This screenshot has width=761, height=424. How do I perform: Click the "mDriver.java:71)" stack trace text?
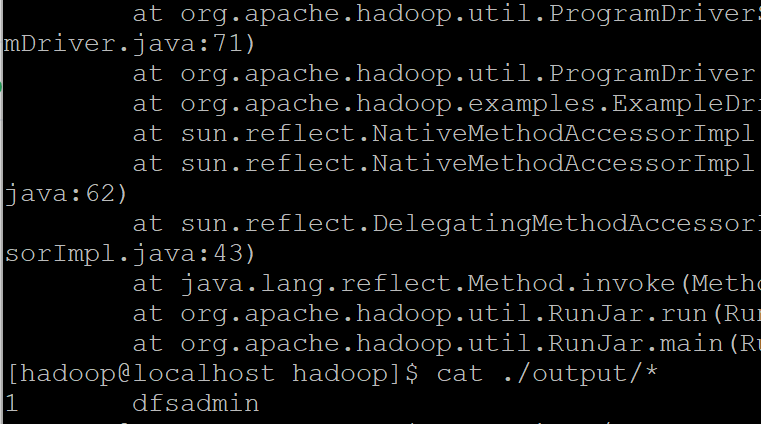[129, 44]
